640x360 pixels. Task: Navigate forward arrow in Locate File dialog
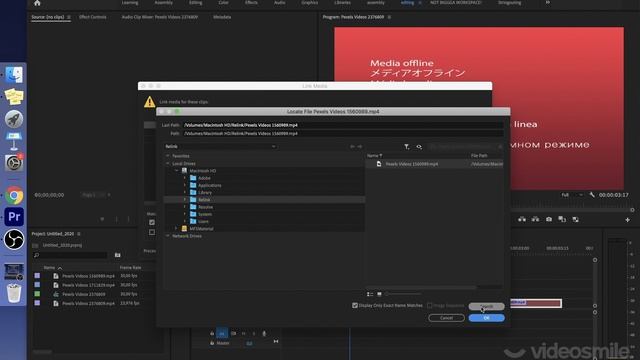[360, 147]
